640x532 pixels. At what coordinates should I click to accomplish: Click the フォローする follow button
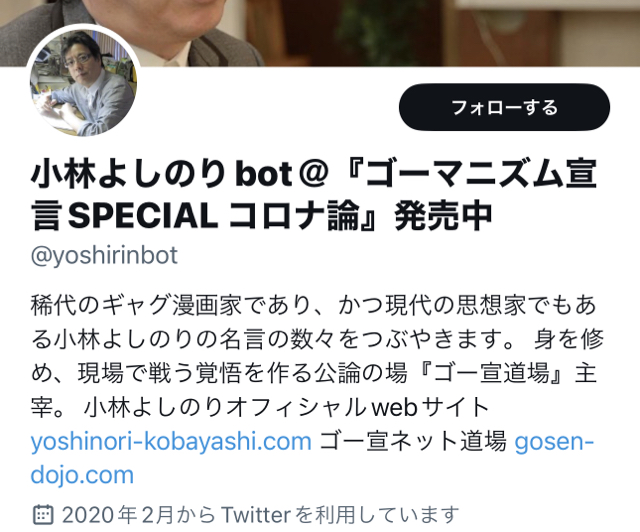pyautogui.click(x=504, y=107)
